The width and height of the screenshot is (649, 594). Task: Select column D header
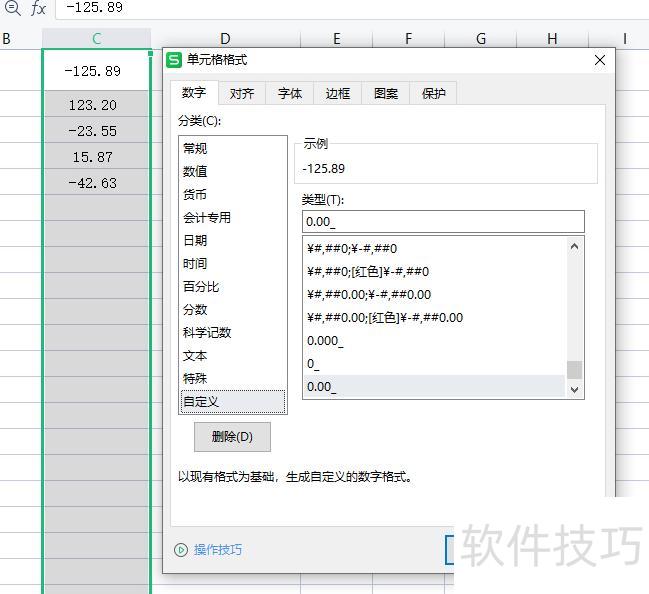(225, 39)
